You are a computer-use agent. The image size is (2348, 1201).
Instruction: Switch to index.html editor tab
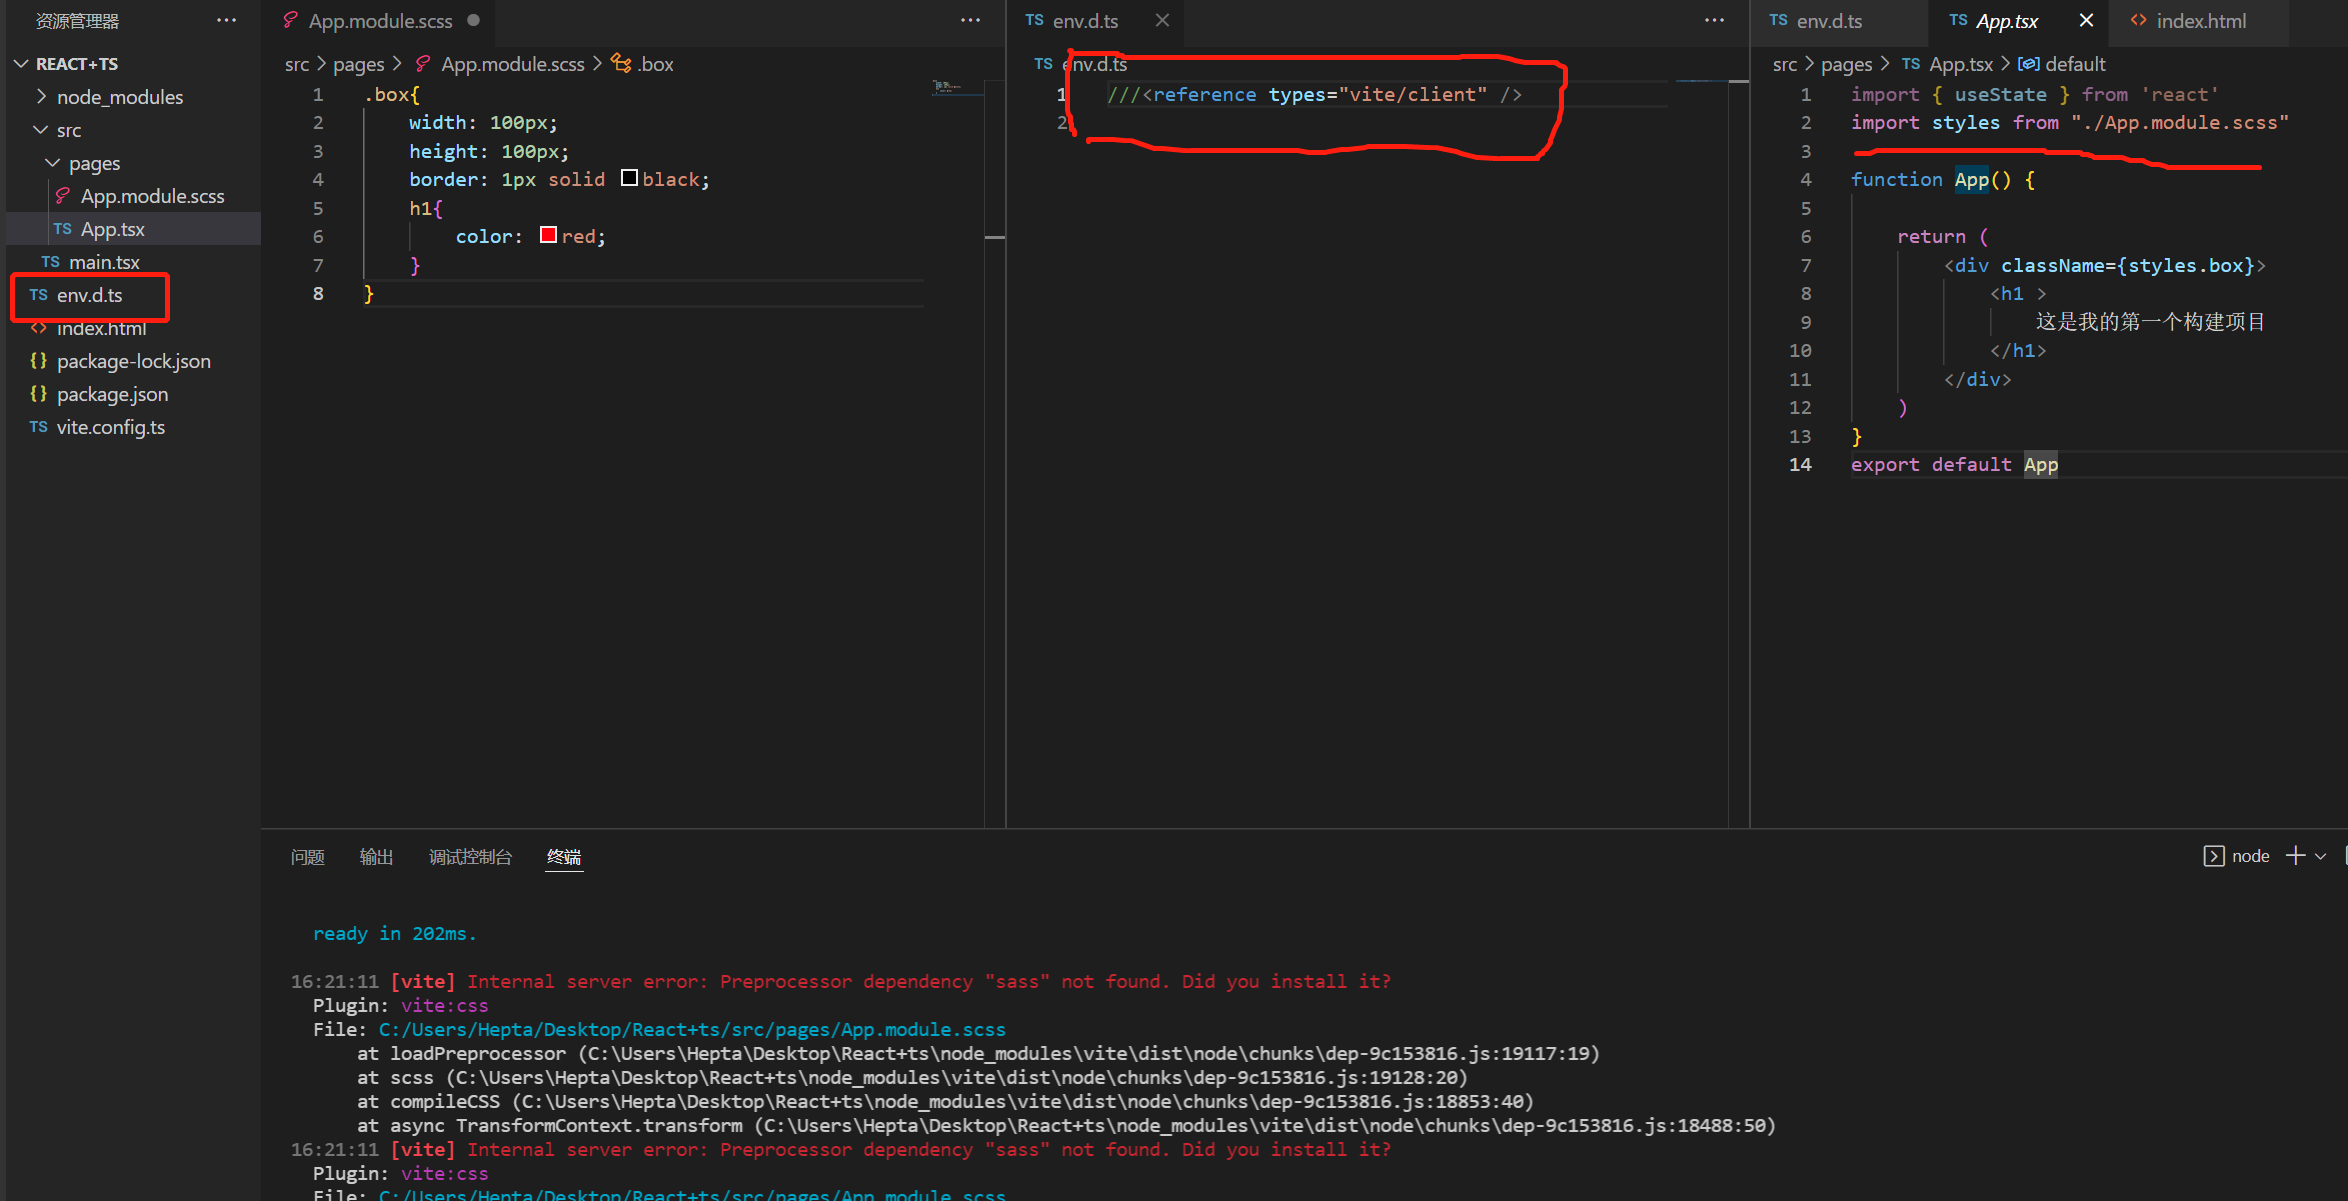tap(2201, 20)
